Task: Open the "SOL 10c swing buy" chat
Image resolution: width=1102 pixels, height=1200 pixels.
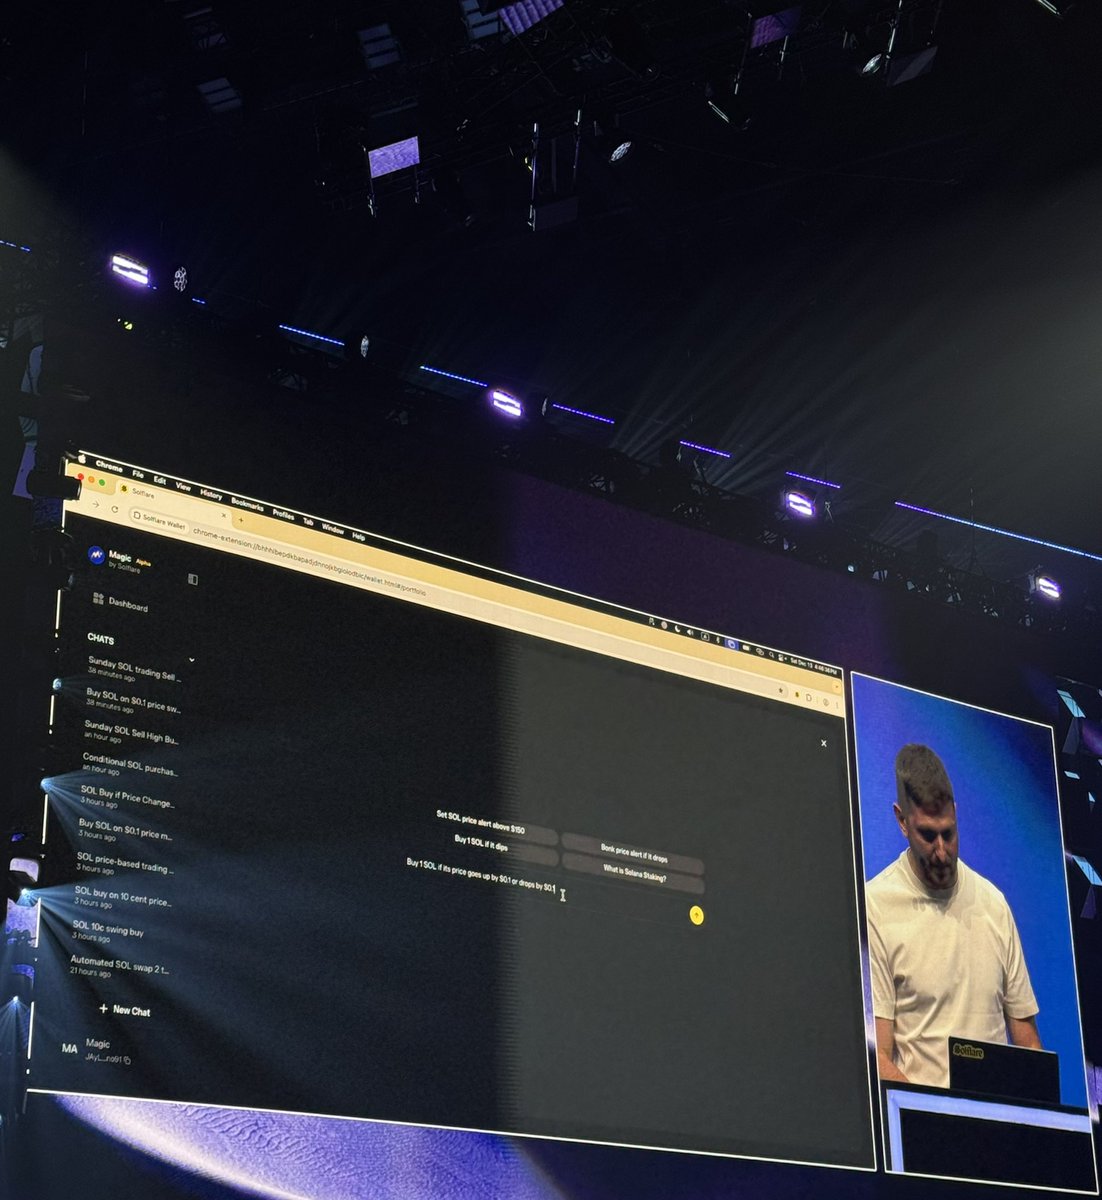Action: (108, 931)
